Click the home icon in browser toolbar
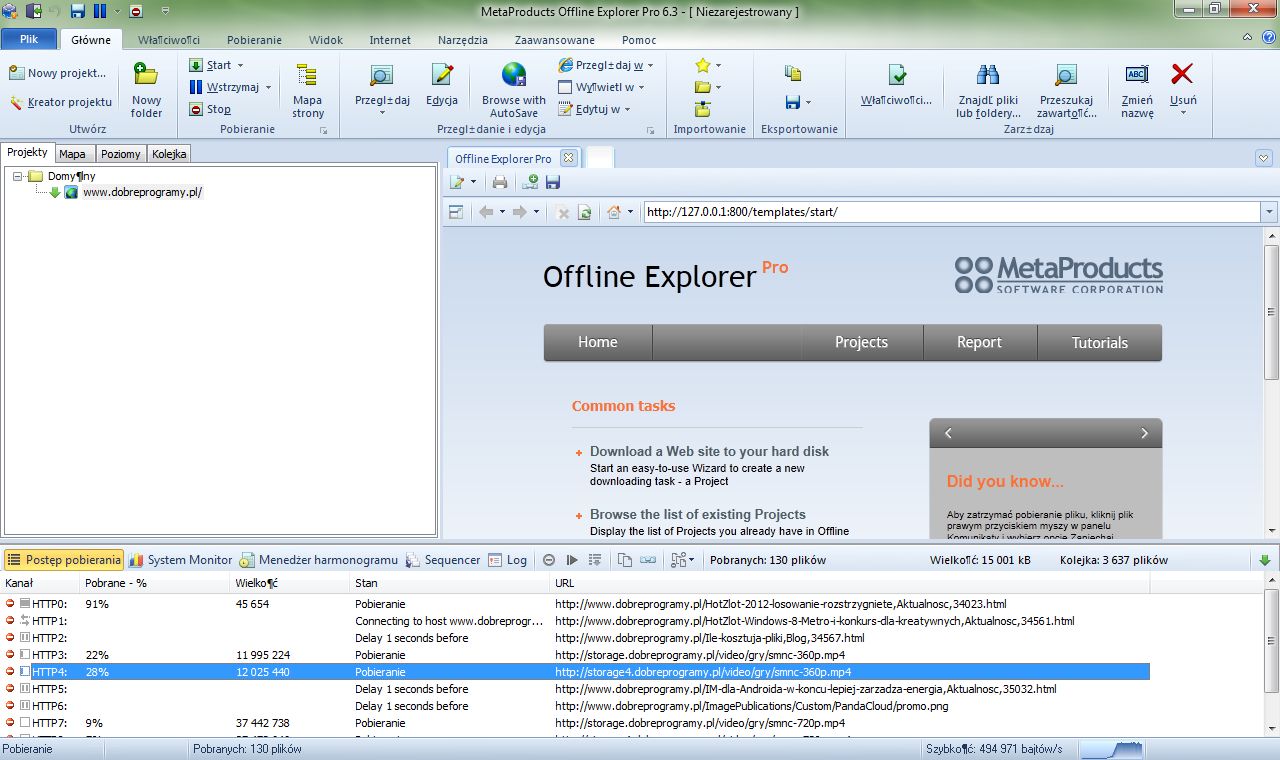The height and width of the screenshot is (760, 1280). coord(614,212)
